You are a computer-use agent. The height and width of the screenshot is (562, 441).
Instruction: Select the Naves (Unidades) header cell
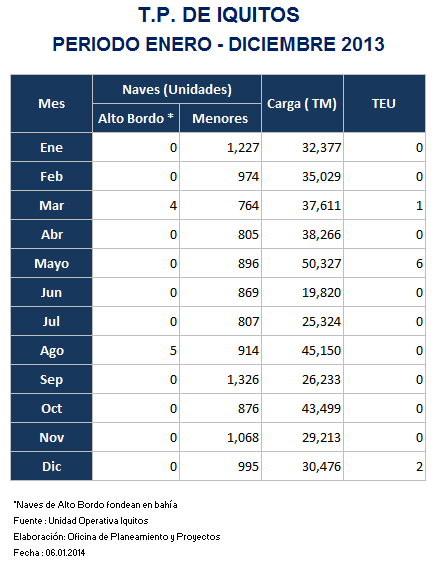177,89
